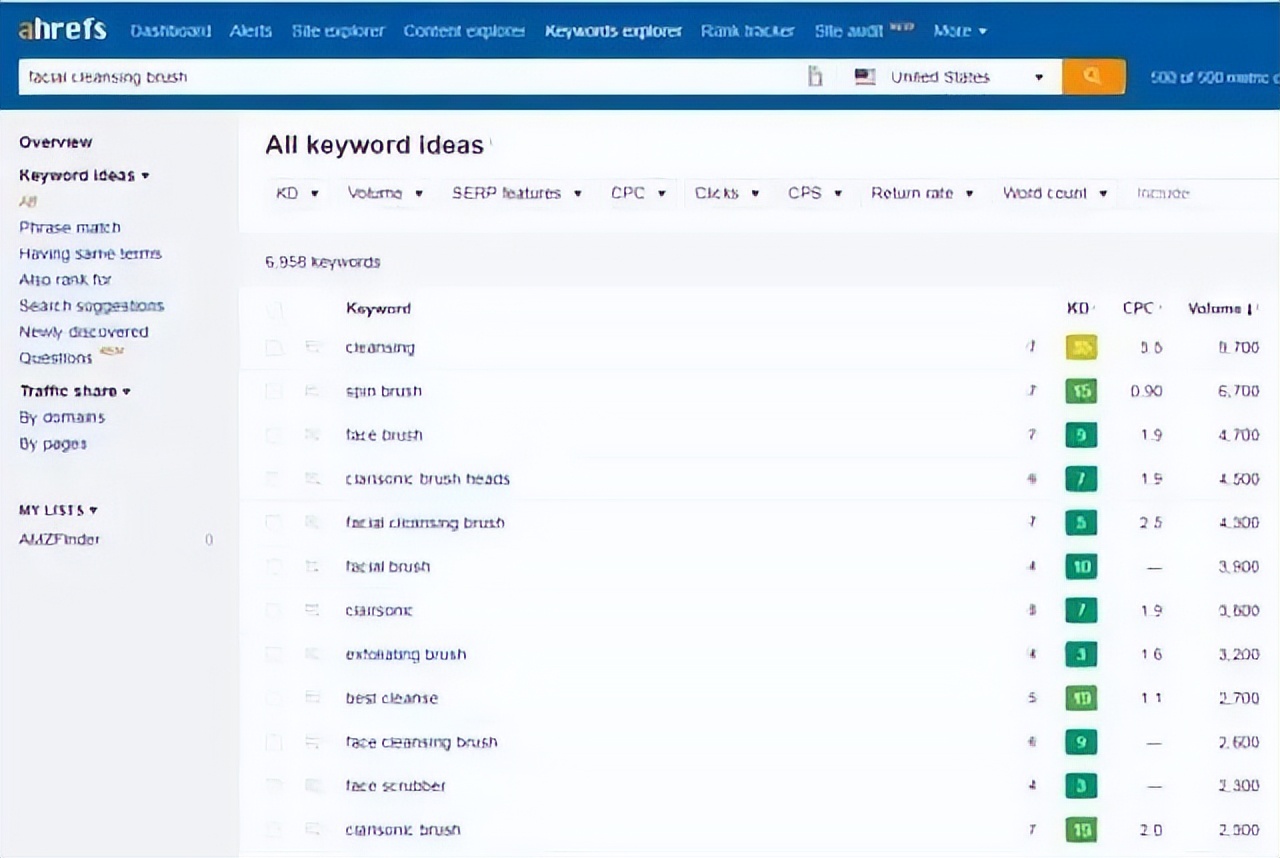The image size is (1280, 858).
Task: Click the ahrefs logo
Action: click(62, 29)
